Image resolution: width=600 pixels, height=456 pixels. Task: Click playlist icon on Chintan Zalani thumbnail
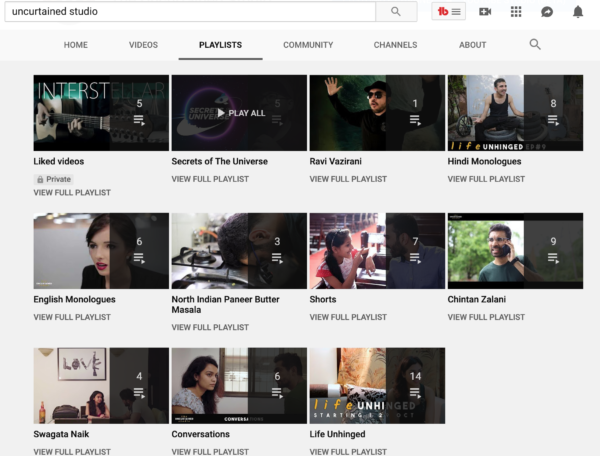(x=553, y=258)
